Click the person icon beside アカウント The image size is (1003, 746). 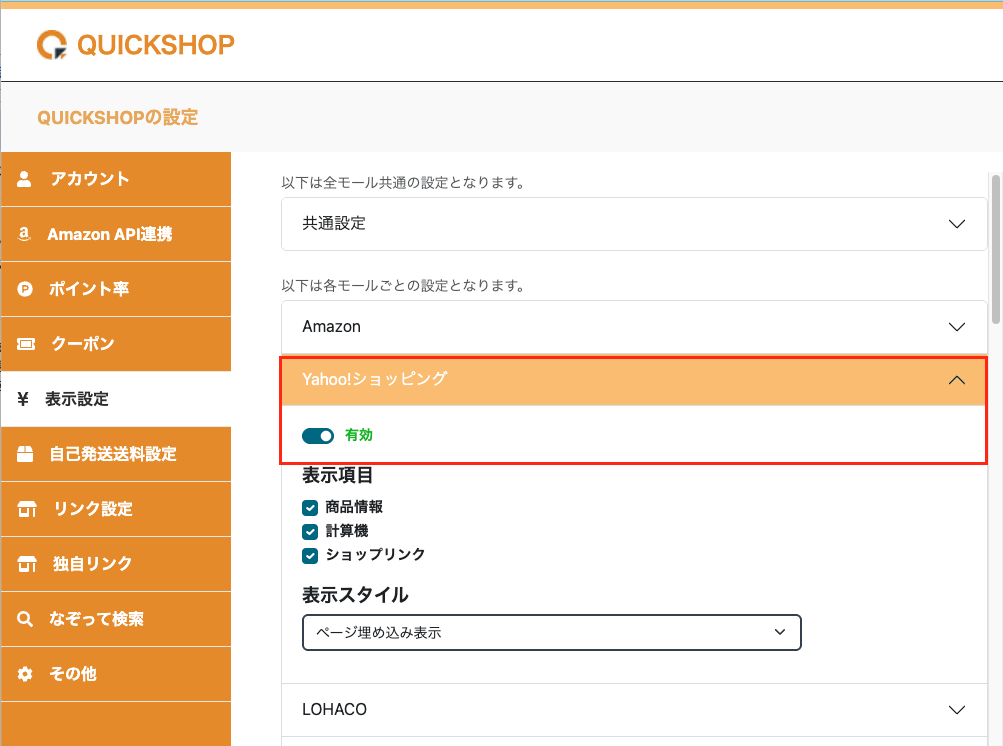(x=25, y=179)
